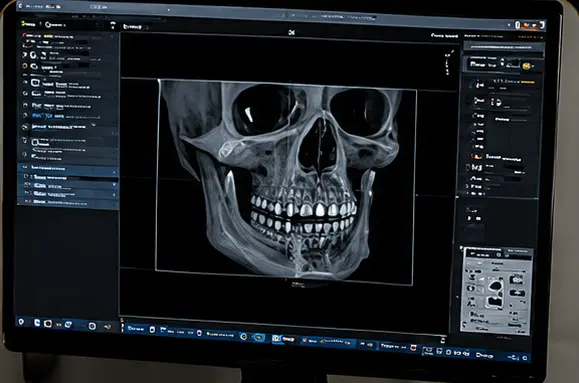The width and height of the screenshot is (579, 383).
Task: Click the white document icon in bottom-left toolbar
Action: 37,323
